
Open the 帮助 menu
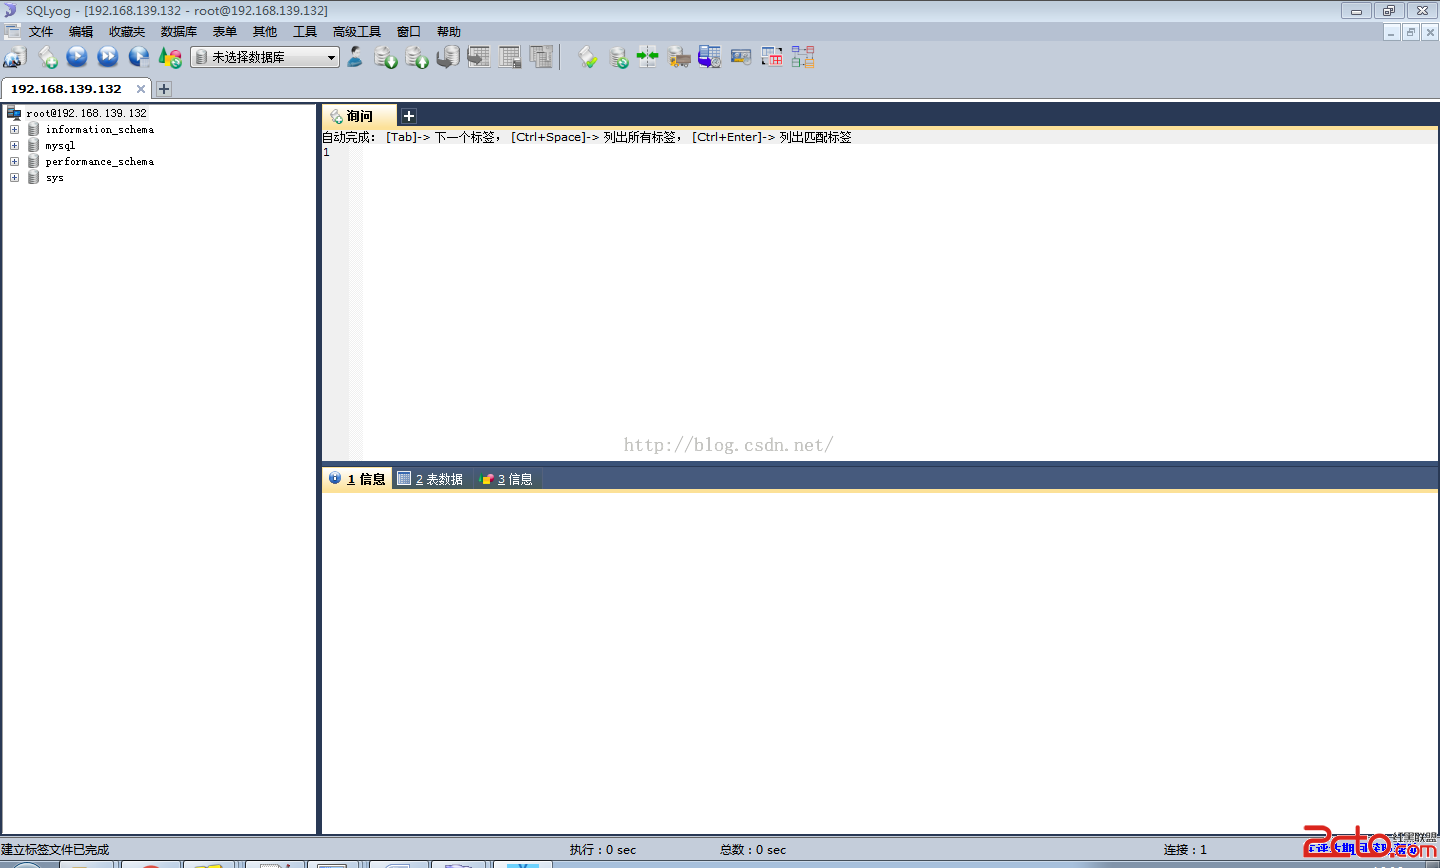click(x=449, y=32)
